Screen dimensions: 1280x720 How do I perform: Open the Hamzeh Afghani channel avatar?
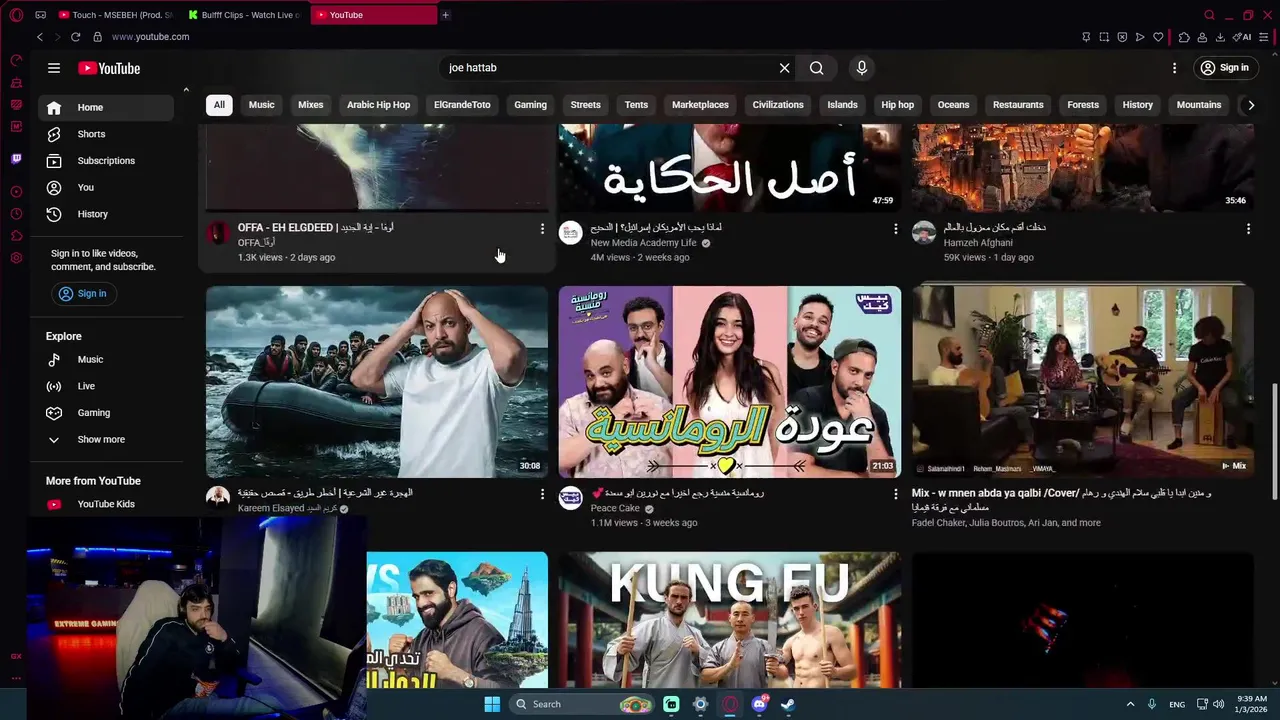pyautogui.click(x=924, y=233)
